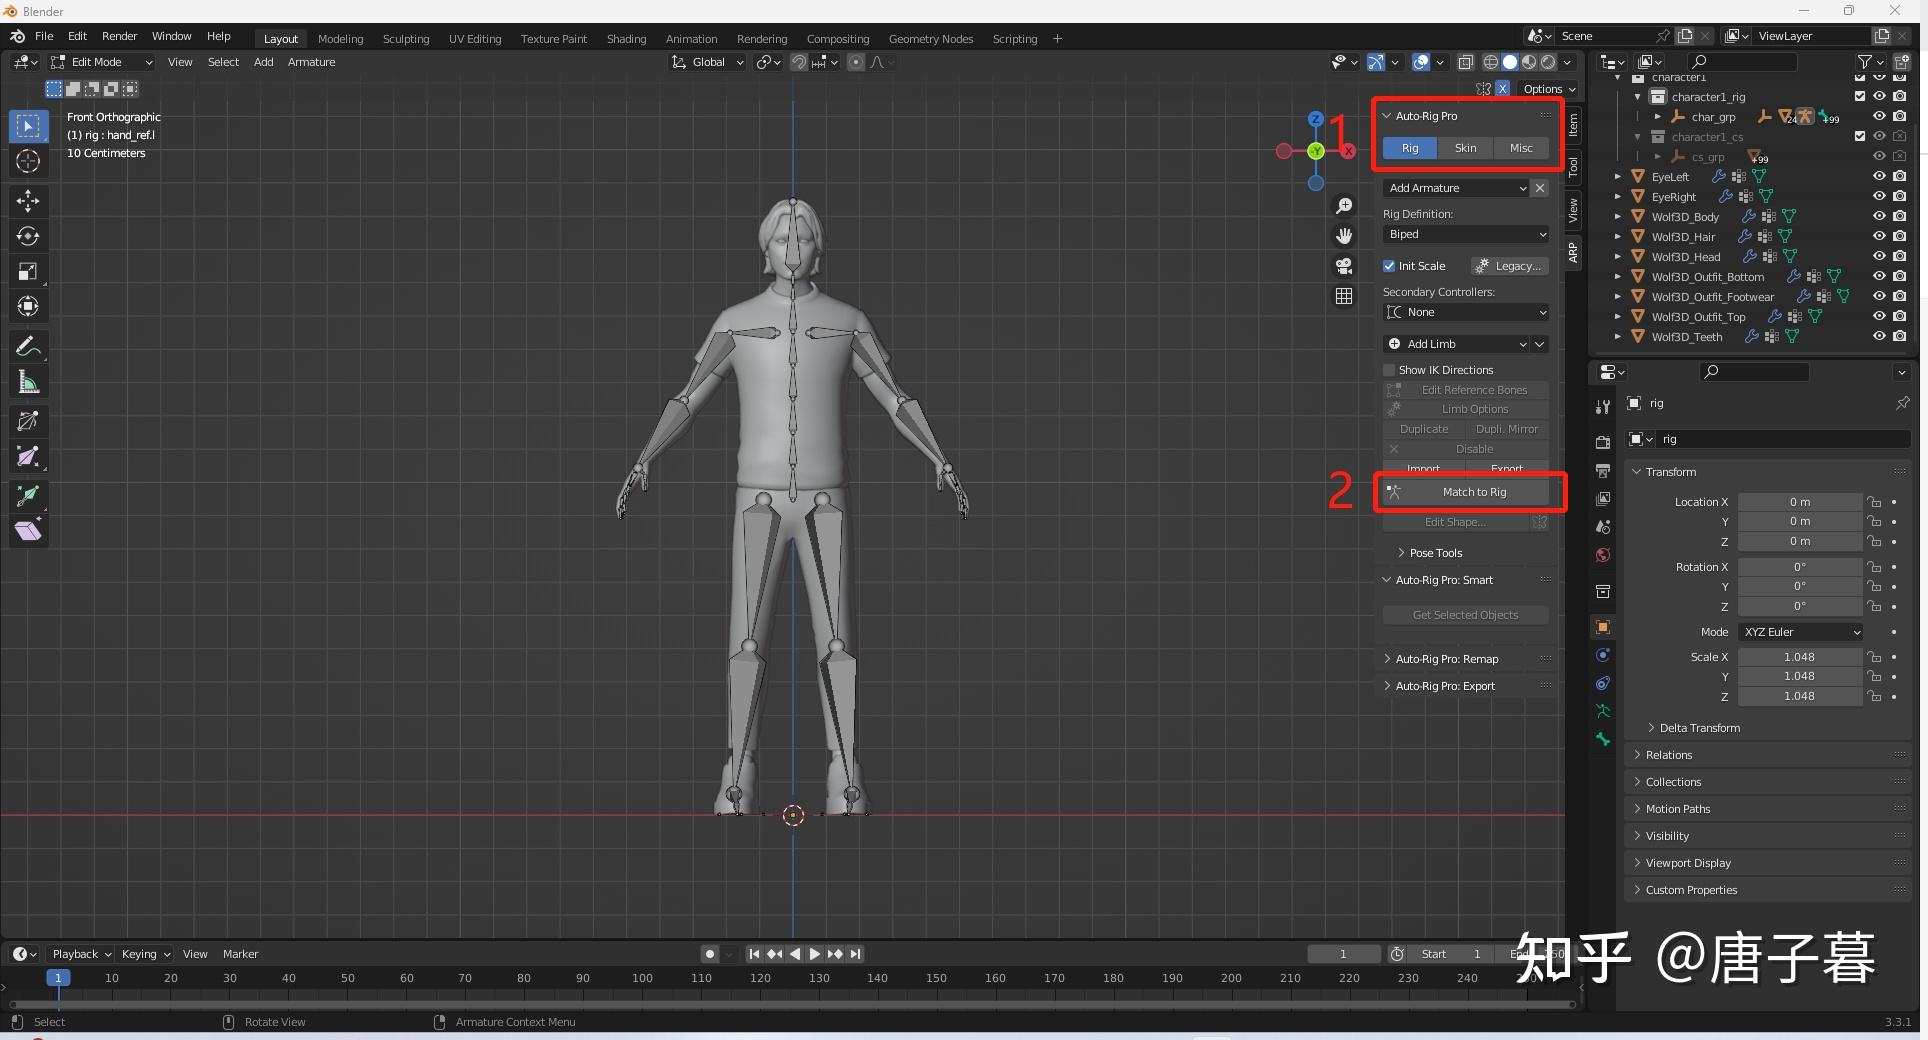Click the Match to Rig button

(x=1473, y=492)
